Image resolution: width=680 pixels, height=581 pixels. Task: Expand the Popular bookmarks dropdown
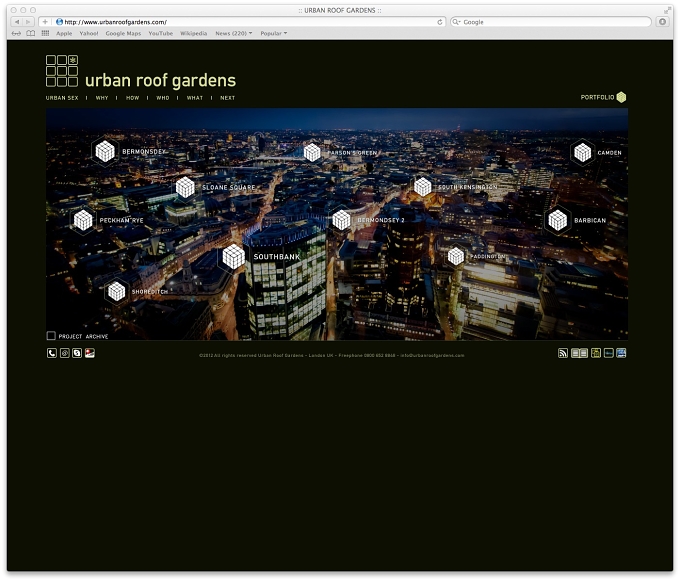click(274, 33)
